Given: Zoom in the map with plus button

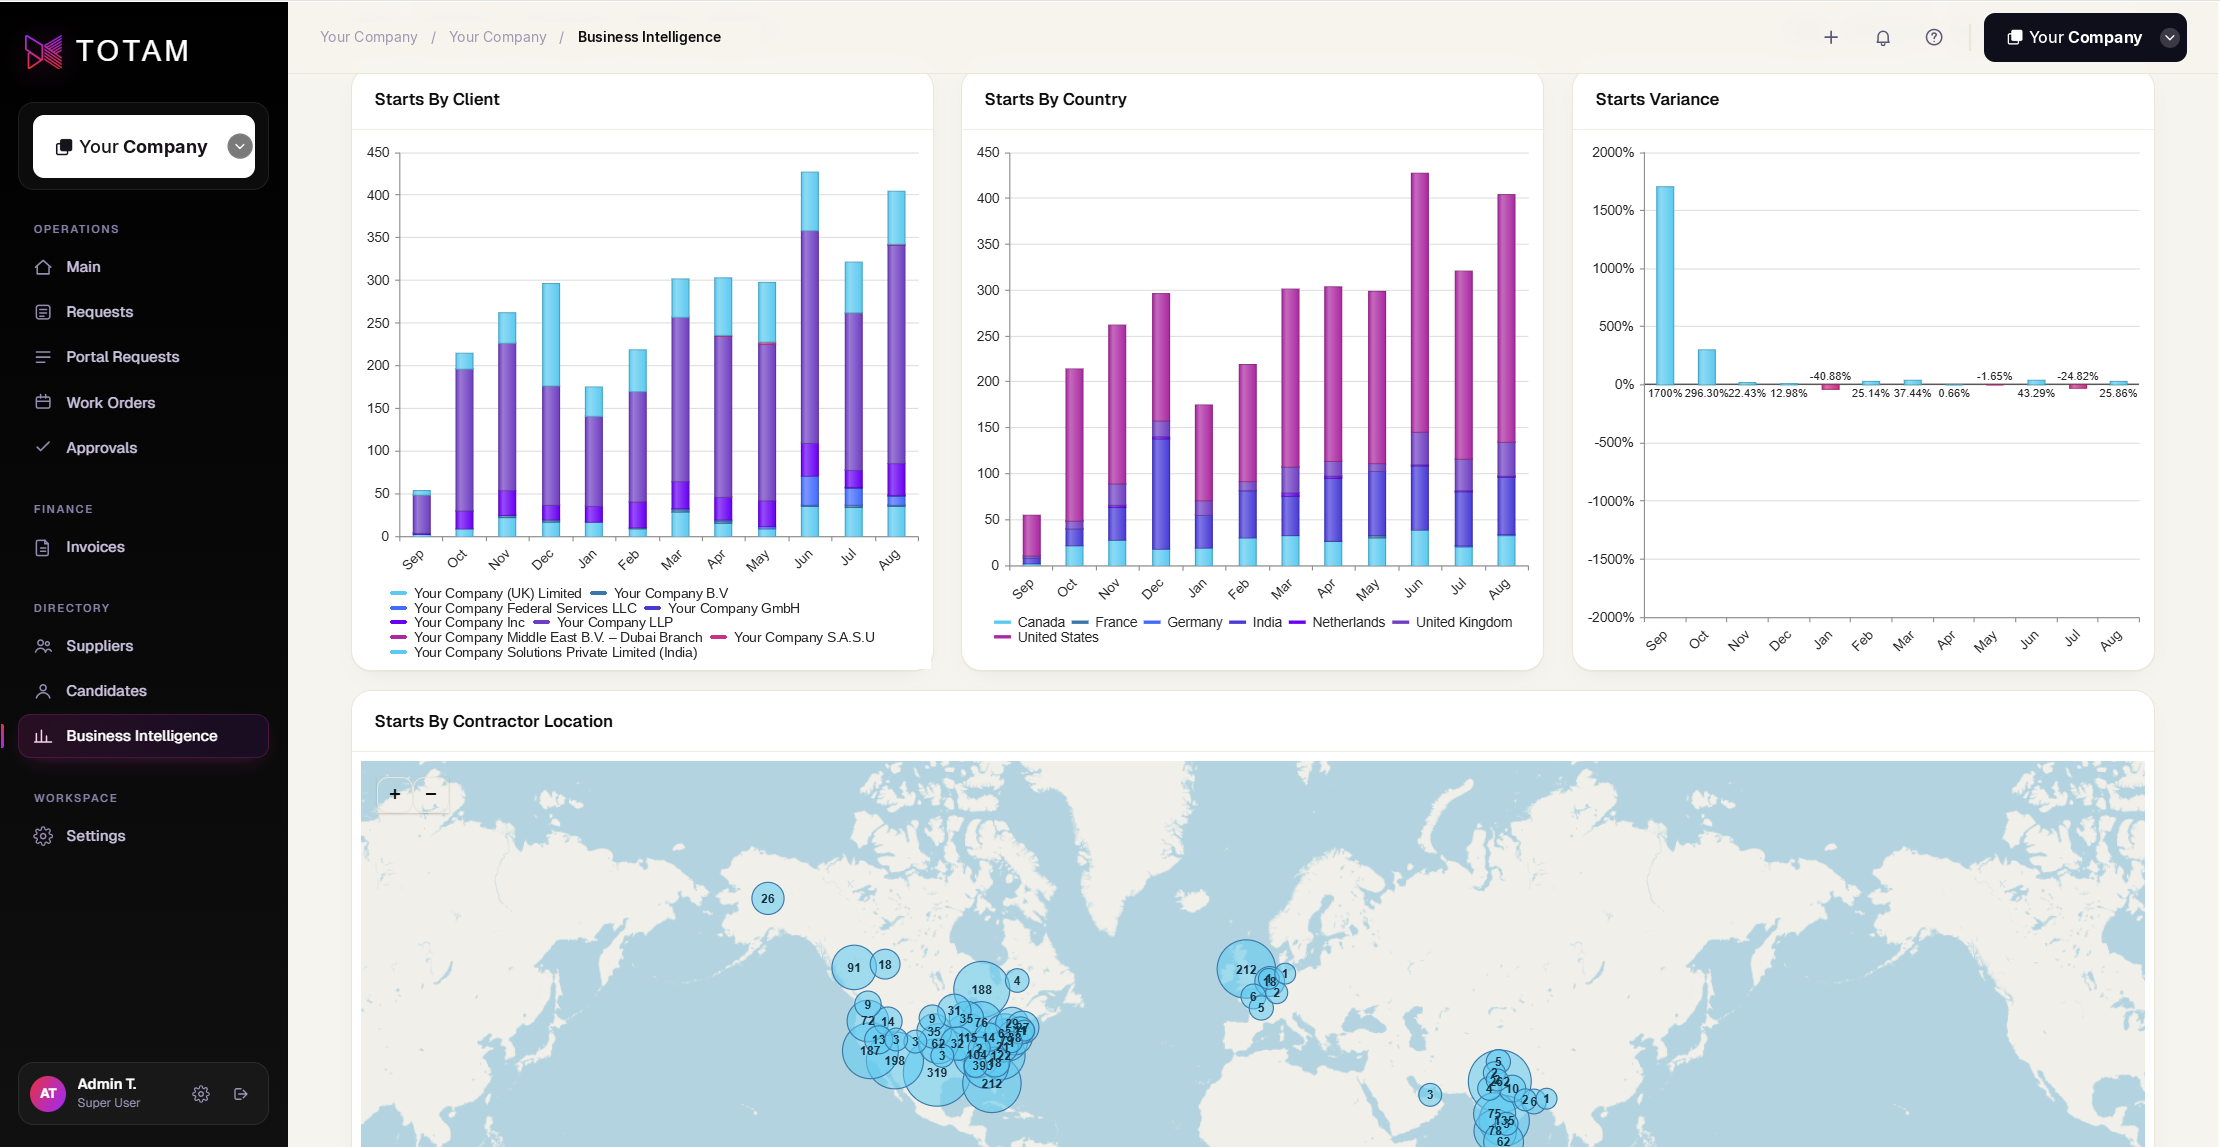Looking at the screenshot, I should 395,794.
